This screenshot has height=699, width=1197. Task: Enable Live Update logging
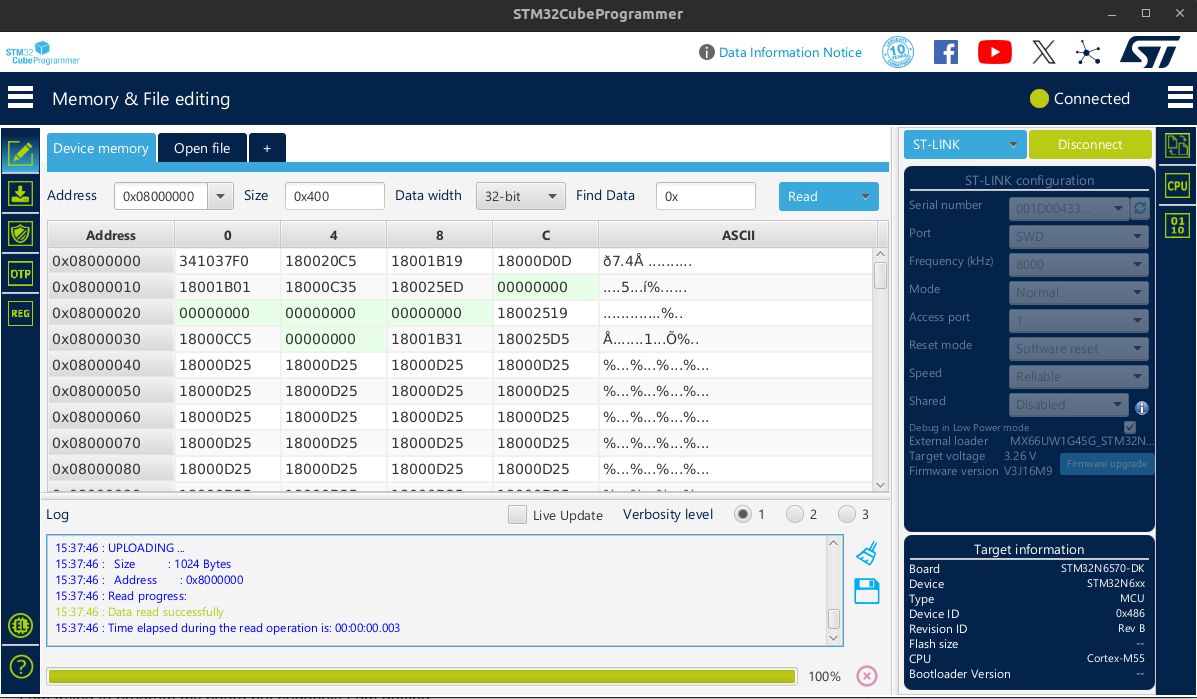(x=517, y=514)
